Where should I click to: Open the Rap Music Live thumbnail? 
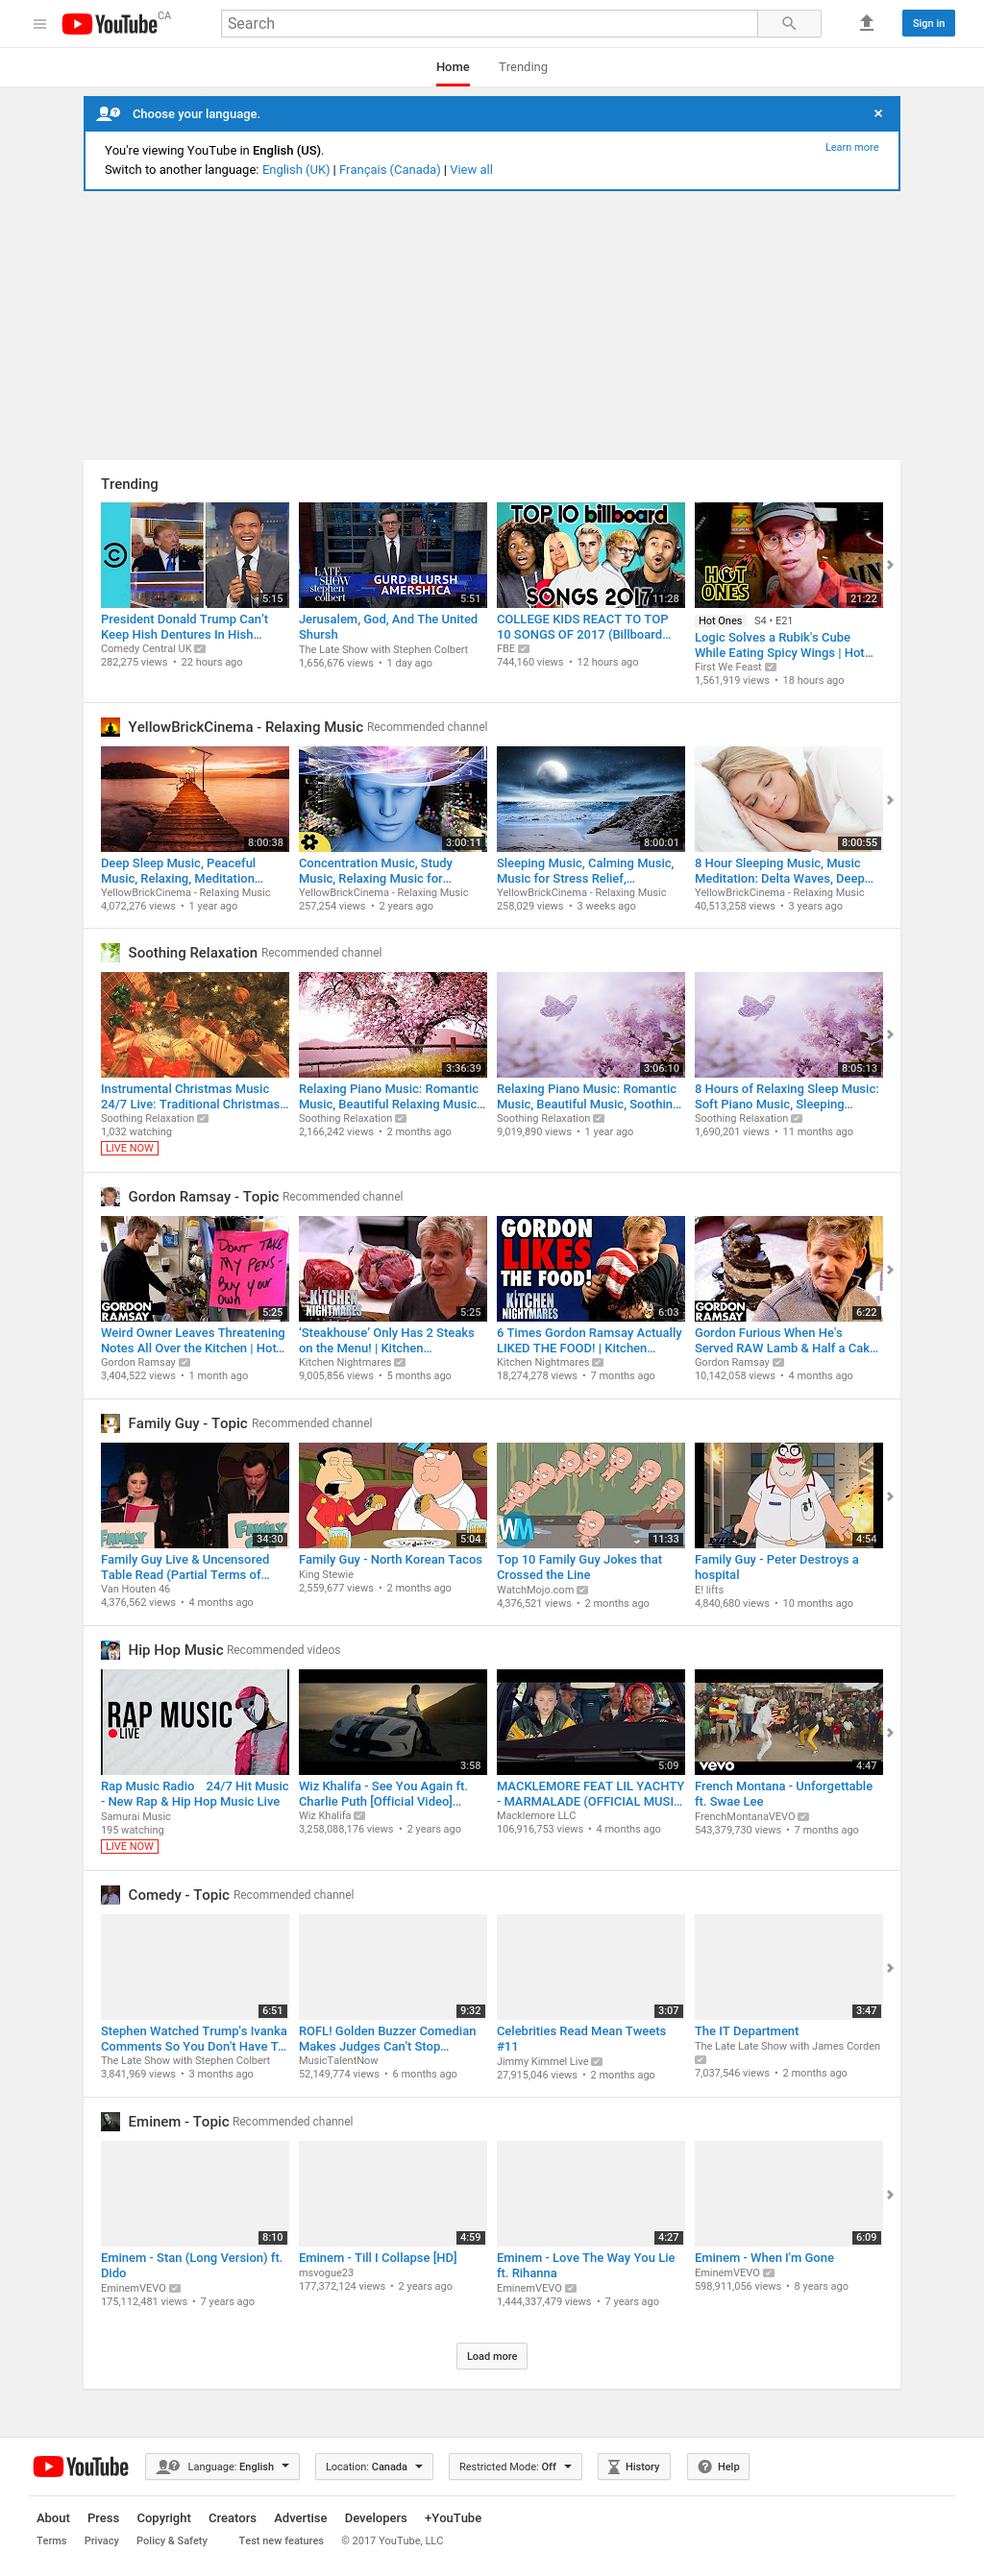[x=195, y=1722]
